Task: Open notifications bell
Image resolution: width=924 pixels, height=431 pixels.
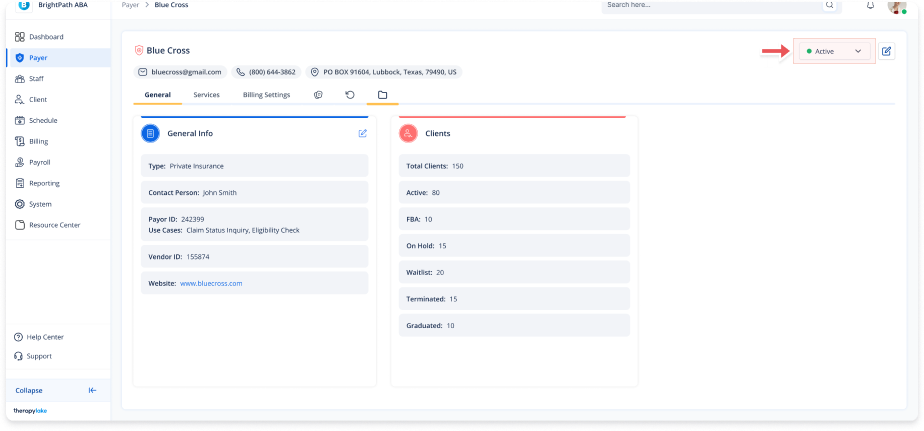Action: (x=870, y=5)
